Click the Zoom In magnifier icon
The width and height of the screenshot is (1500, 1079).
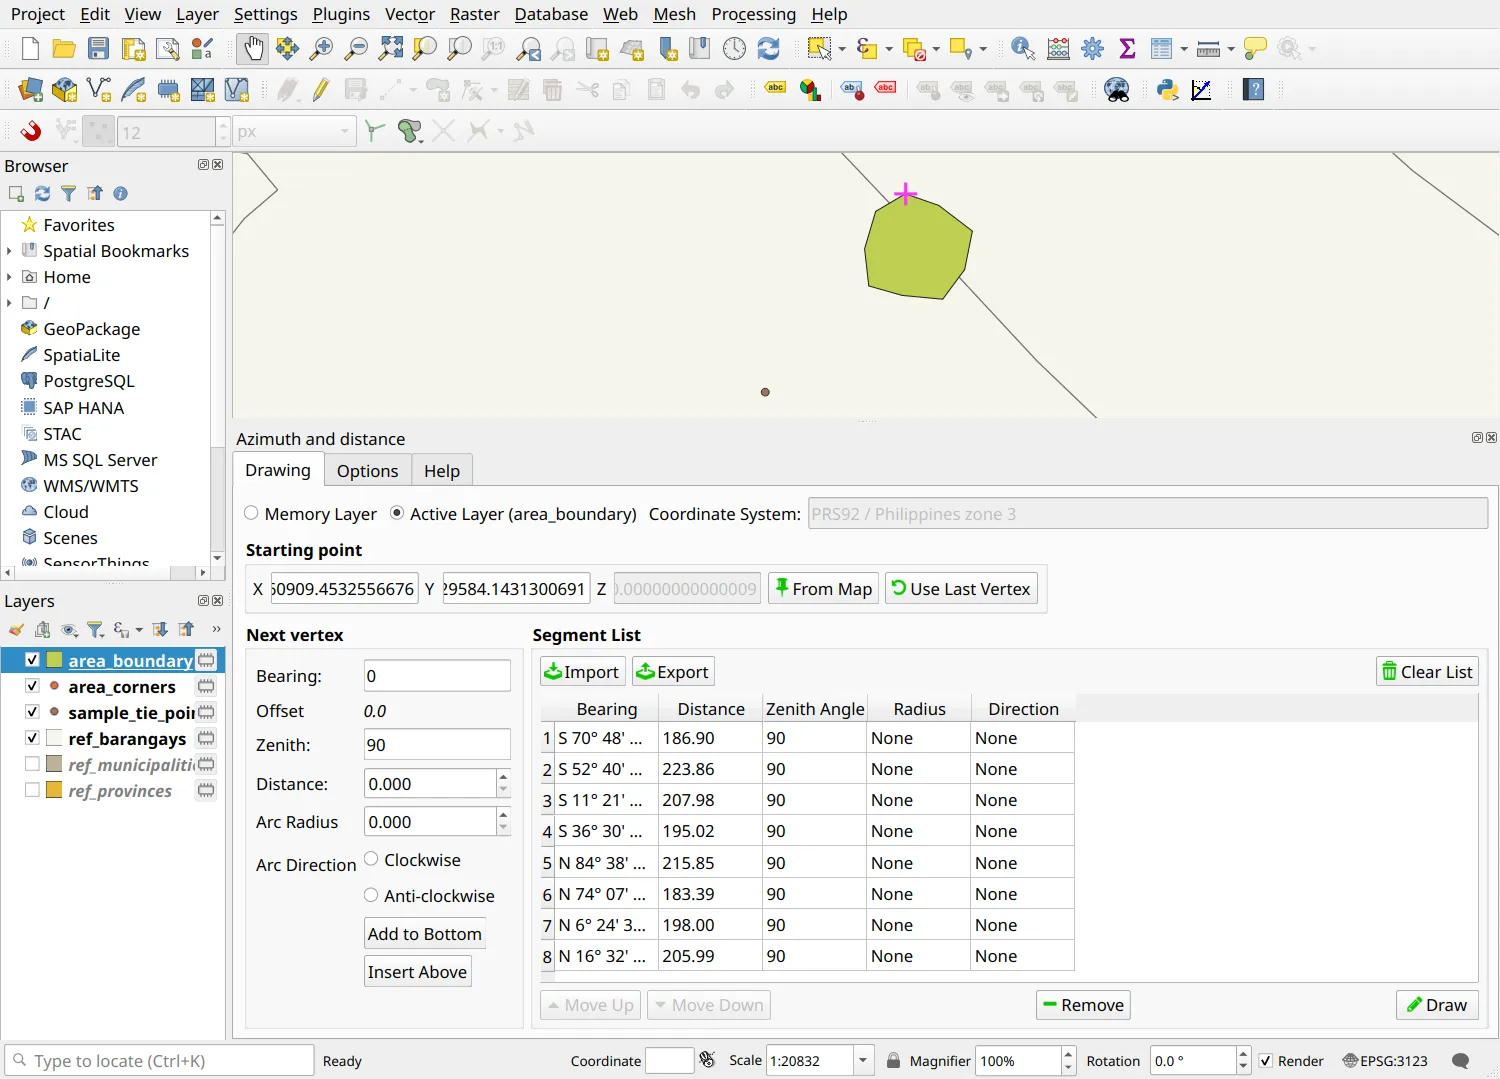coord(321,48)
